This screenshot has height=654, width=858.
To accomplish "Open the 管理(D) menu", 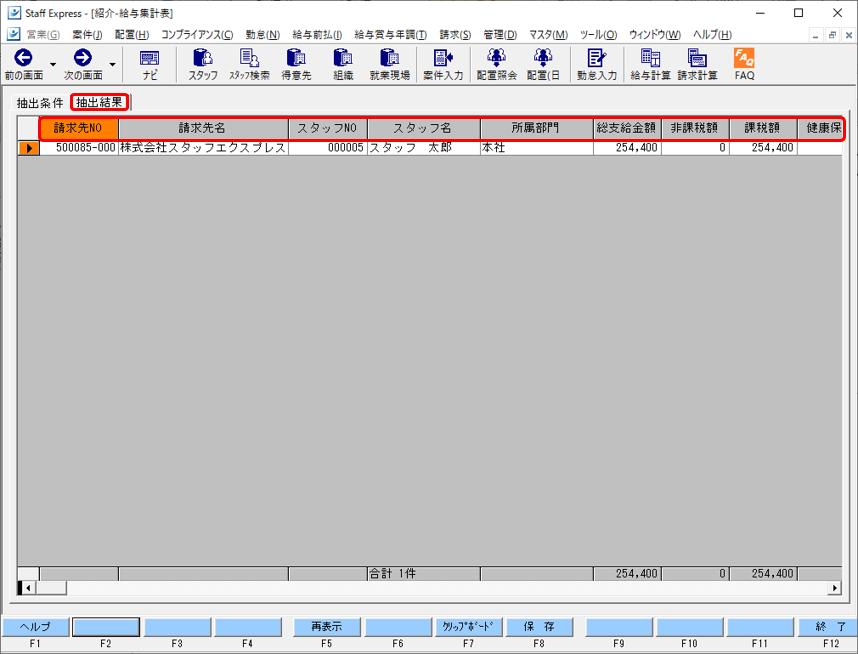I will pyautogui.click(x=500, y=34).
